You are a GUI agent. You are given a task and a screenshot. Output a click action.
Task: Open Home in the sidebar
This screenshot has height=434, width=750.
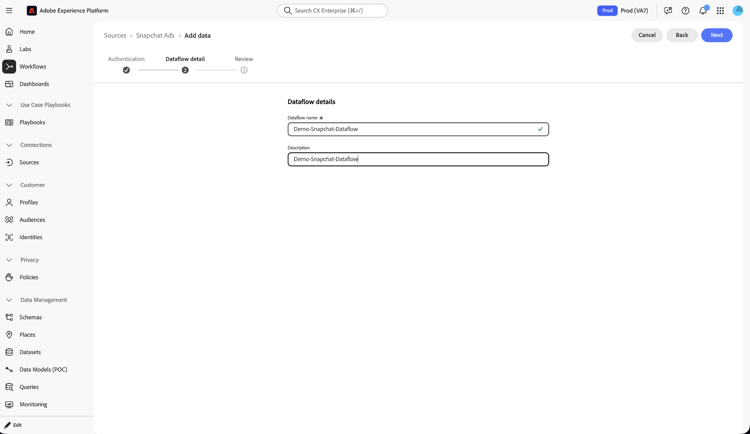coord(27,32)
